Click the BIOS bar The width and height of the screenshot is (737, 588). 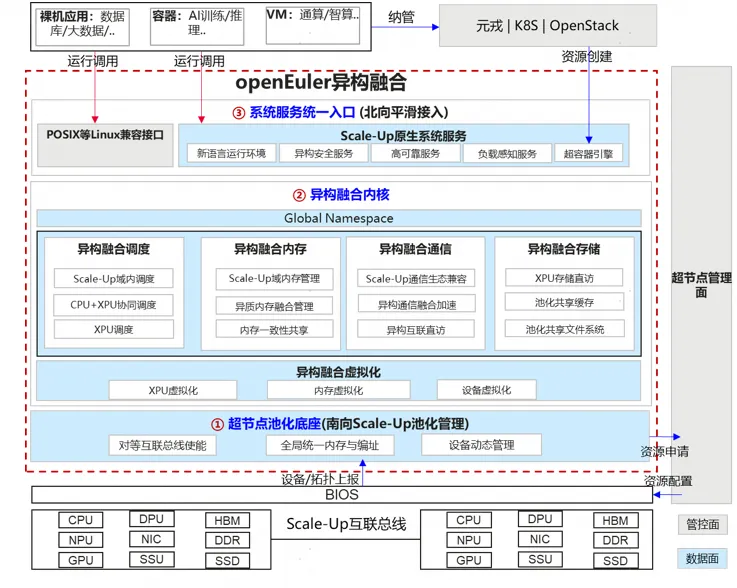click(x=341, y=495)
